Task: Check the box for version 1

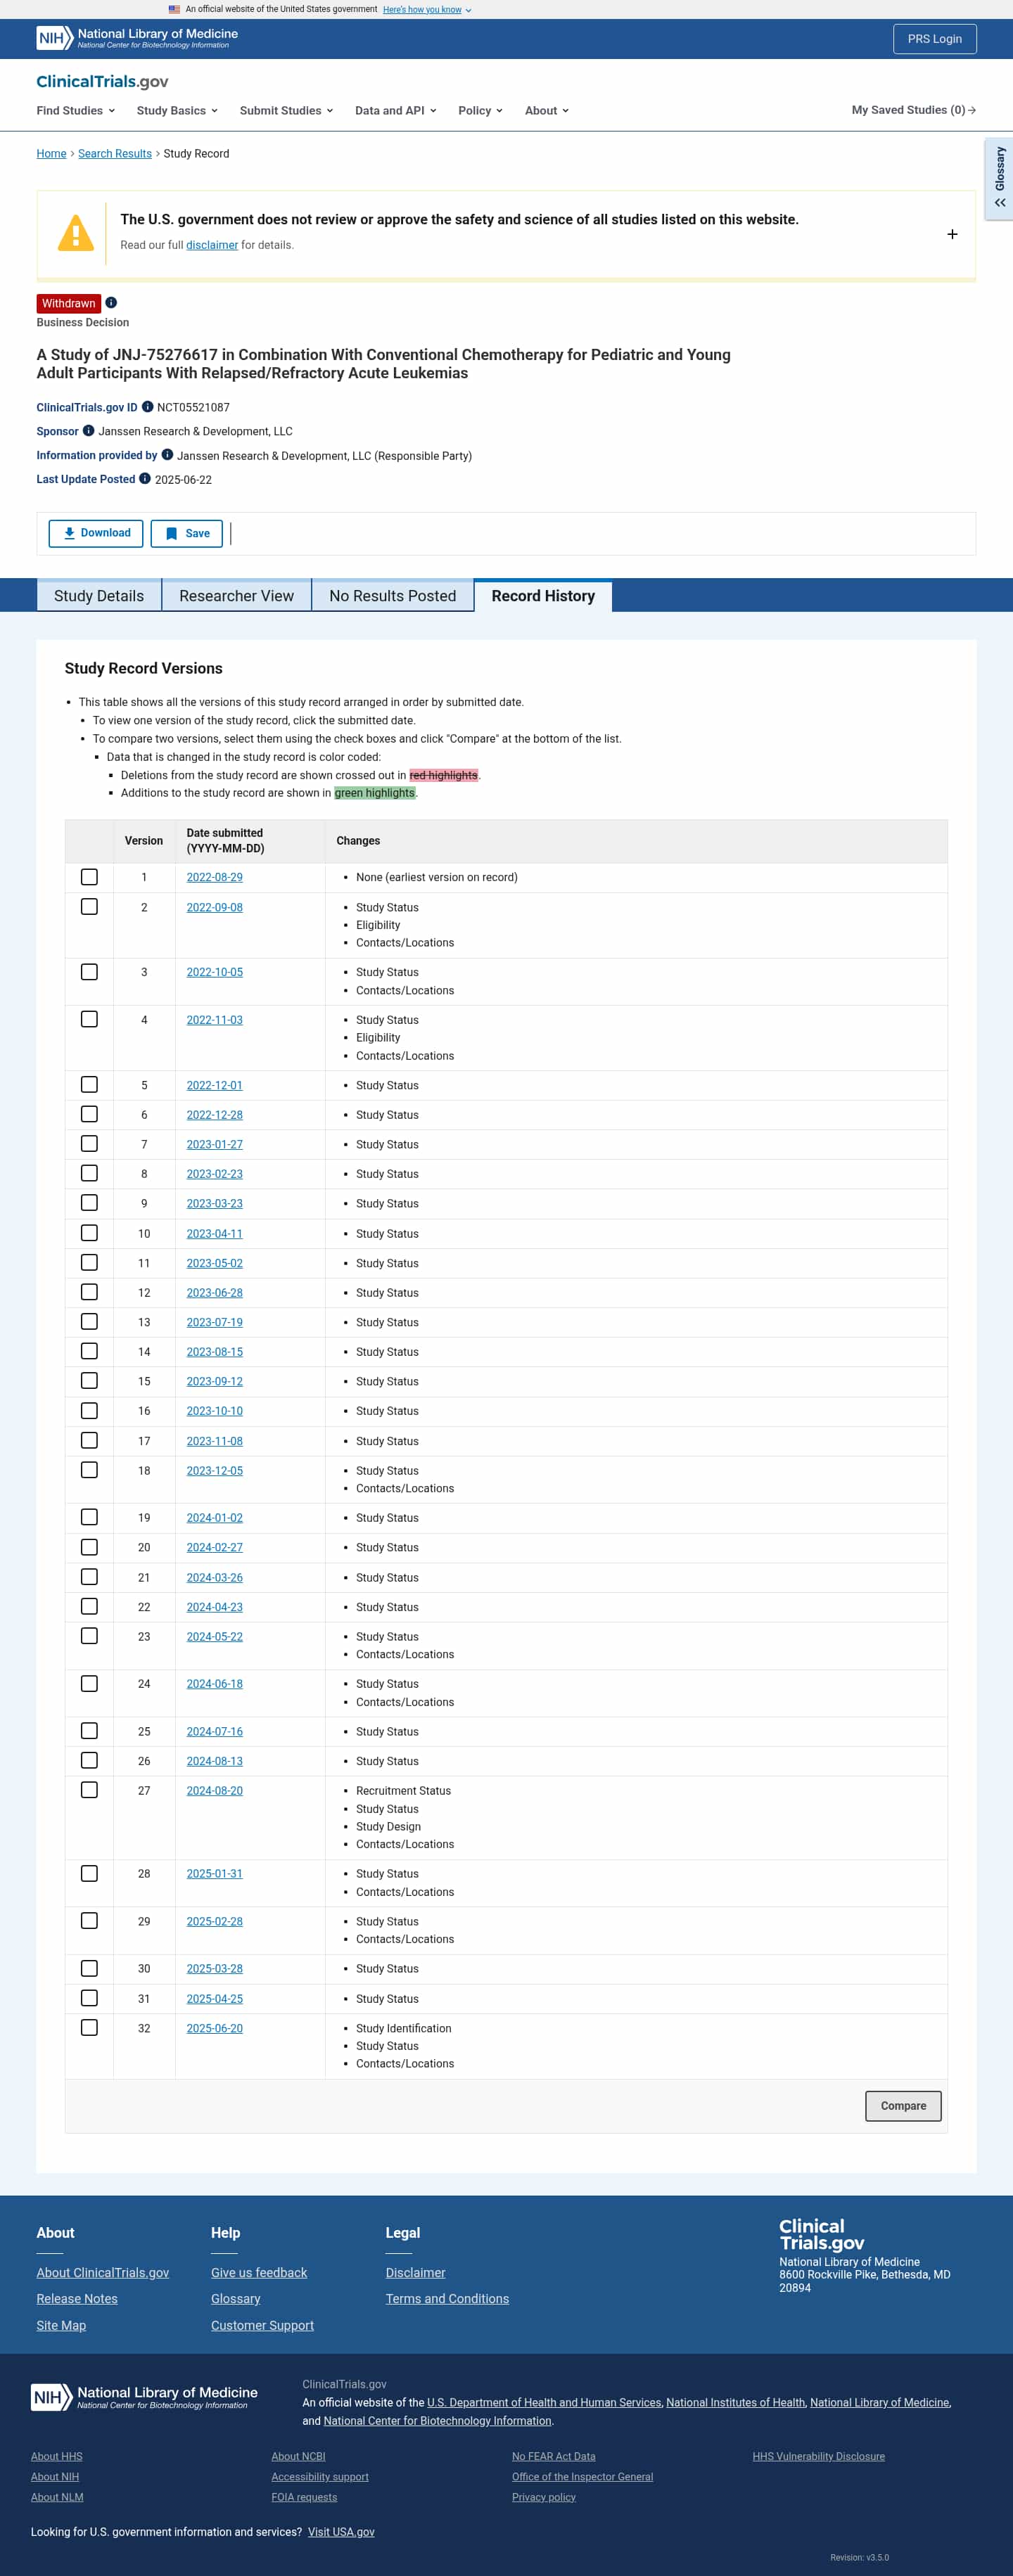Action: pyautogui.click(x=89, y=877)
